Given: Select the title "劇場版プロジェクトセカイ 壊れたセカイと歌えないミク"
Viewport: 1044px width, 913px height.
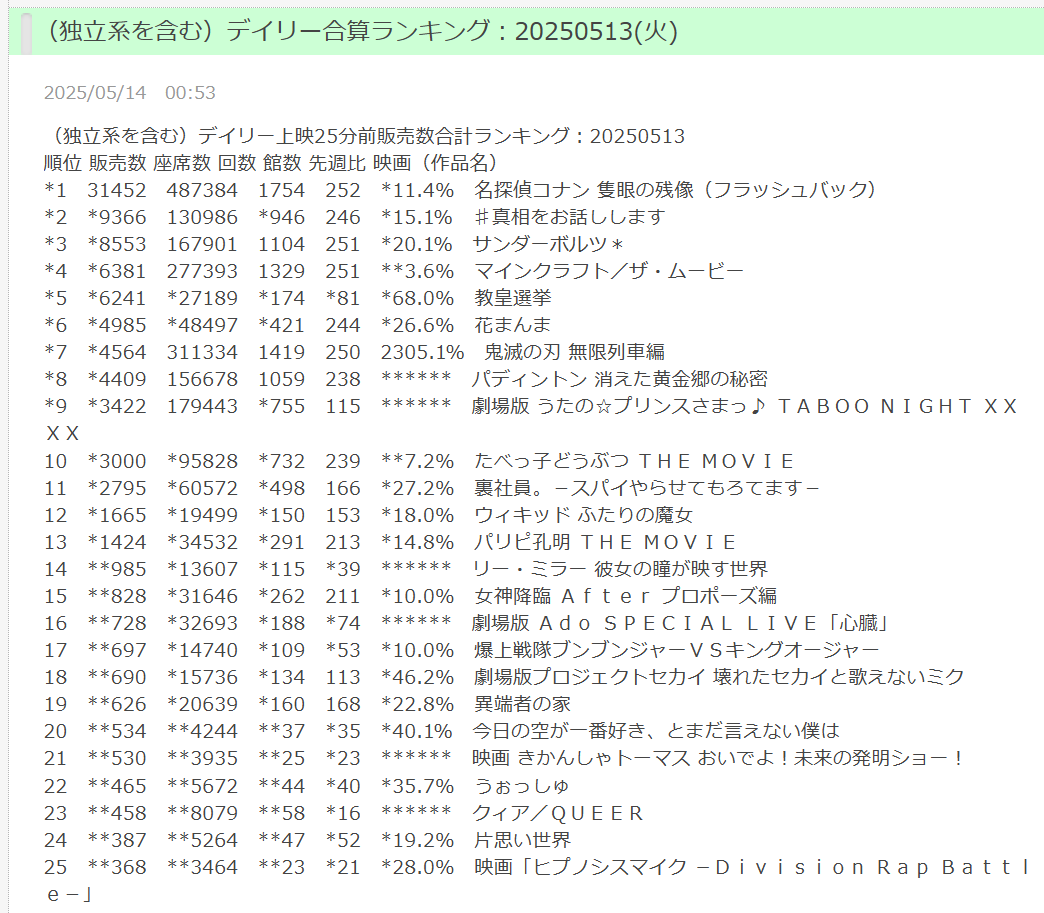Looking at the screenshot, I should (719, 677).
